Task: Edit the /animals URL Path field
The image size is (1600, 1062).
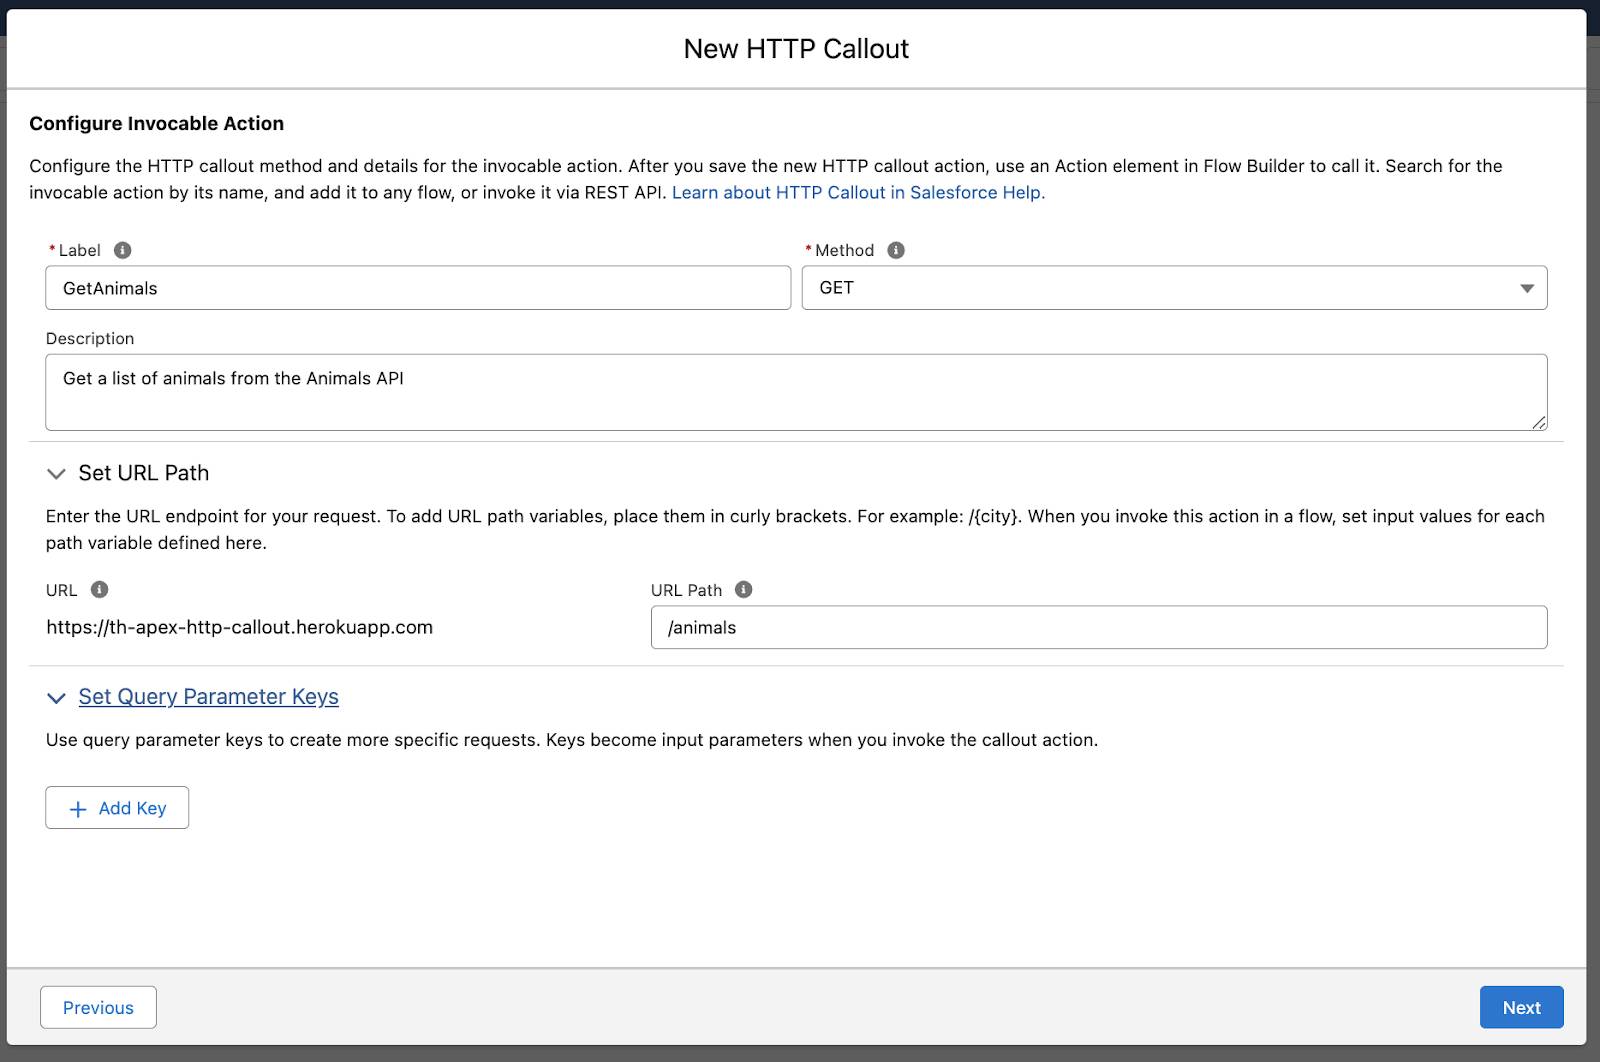Action: (x=1098, y=627)
